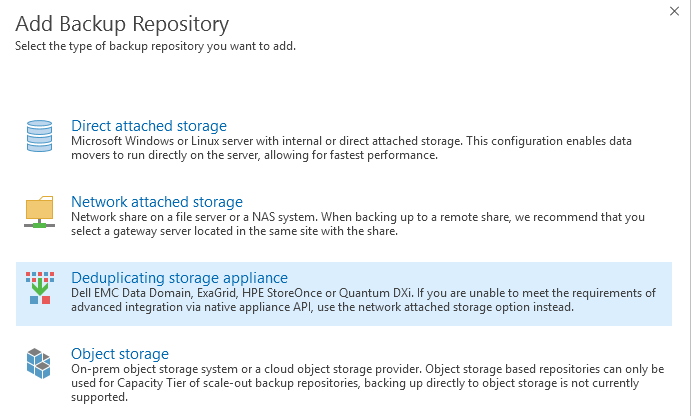Click the Object storage cubes icon

pos(39,364)
